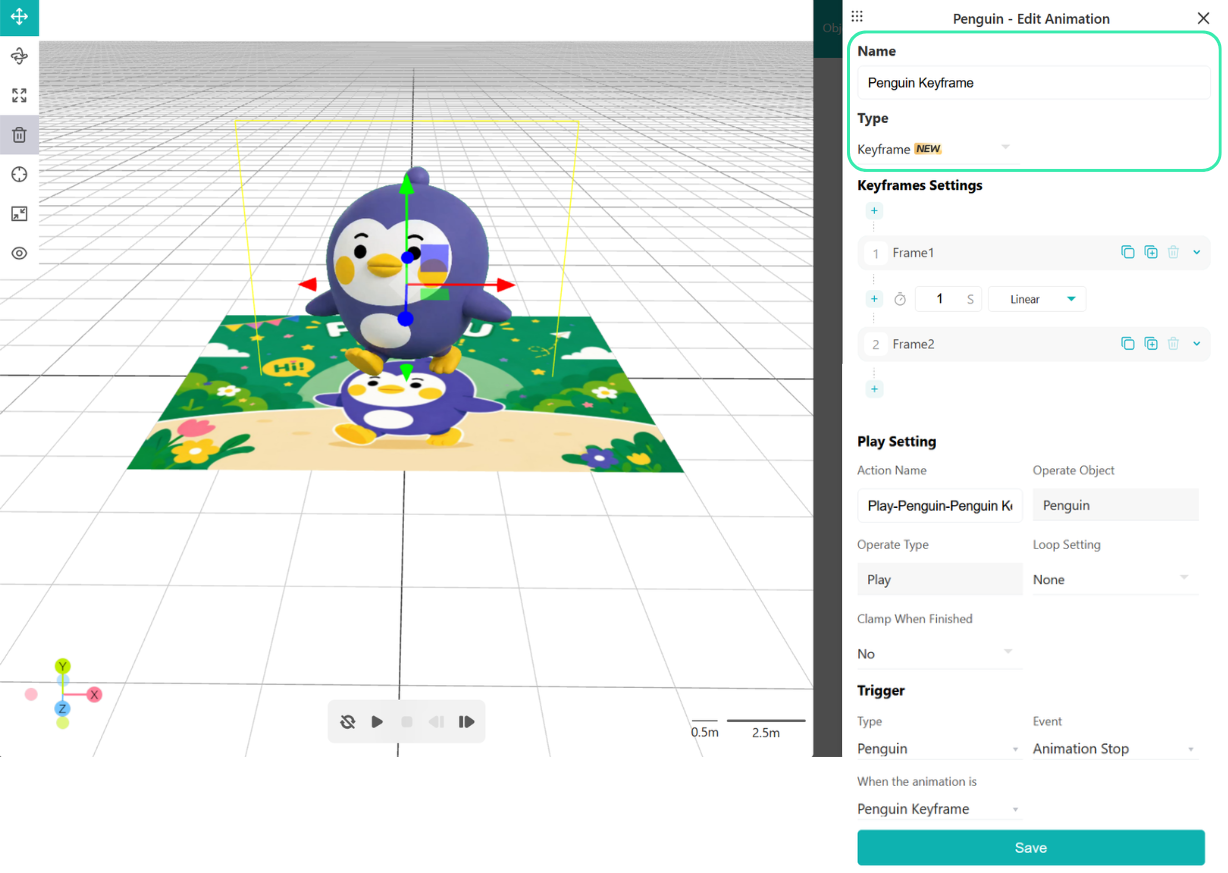The height and width of the screenshot is (873, 1228).
Task: Open the Clamp When Finished dropdown
Action: 940,654
